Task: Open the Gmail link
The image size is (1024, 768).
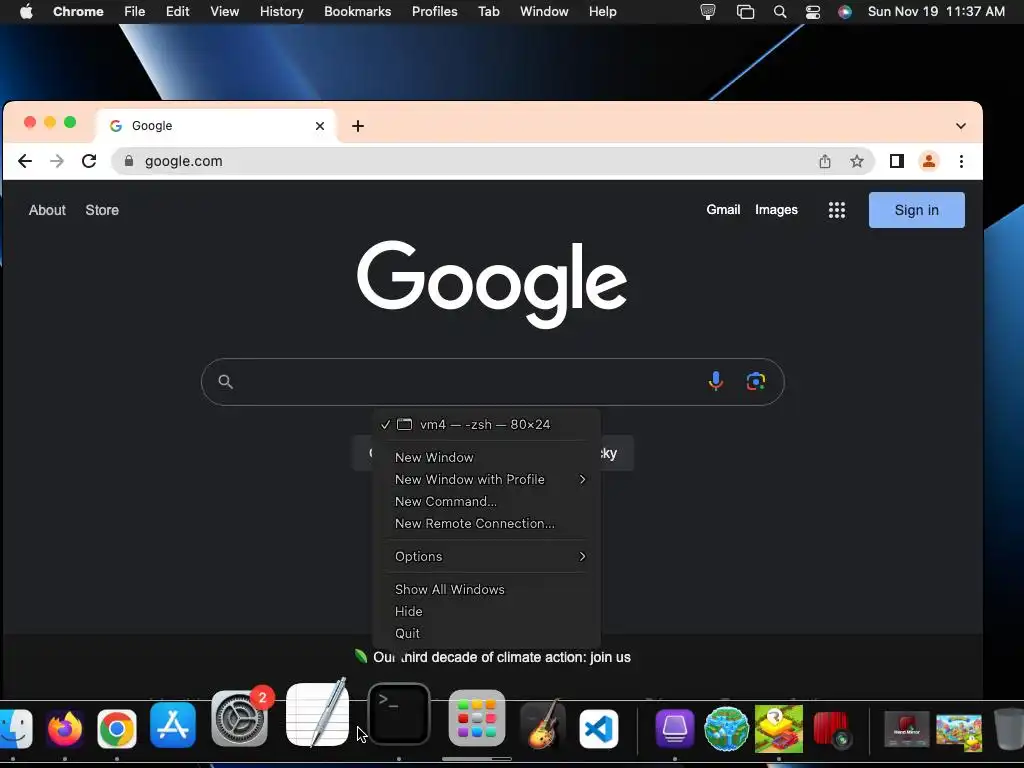Action: coord(723,210)
